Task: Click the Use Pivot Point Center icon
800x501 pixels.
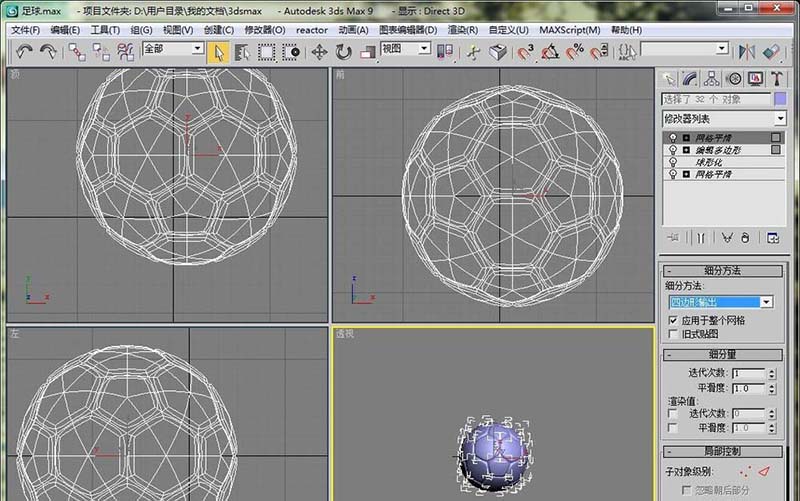Action: point(444,52)
